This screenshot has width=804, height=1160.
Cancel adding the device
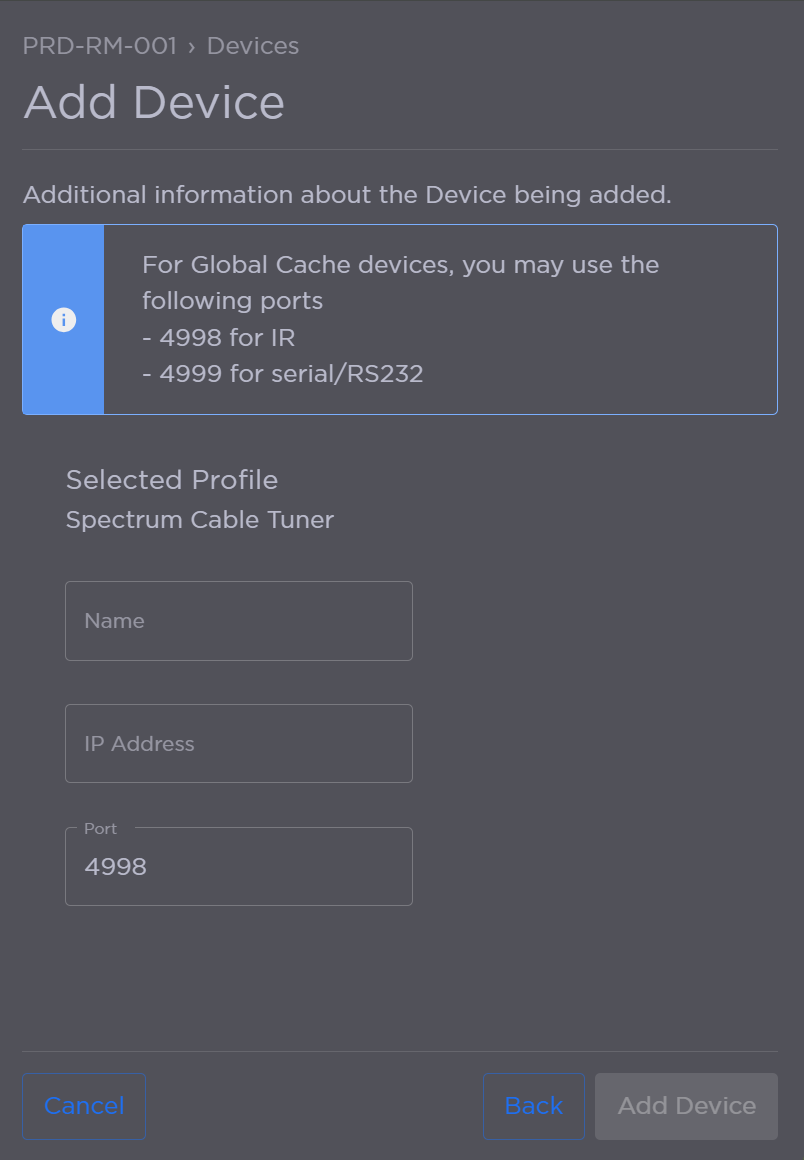click(83, 1106)
